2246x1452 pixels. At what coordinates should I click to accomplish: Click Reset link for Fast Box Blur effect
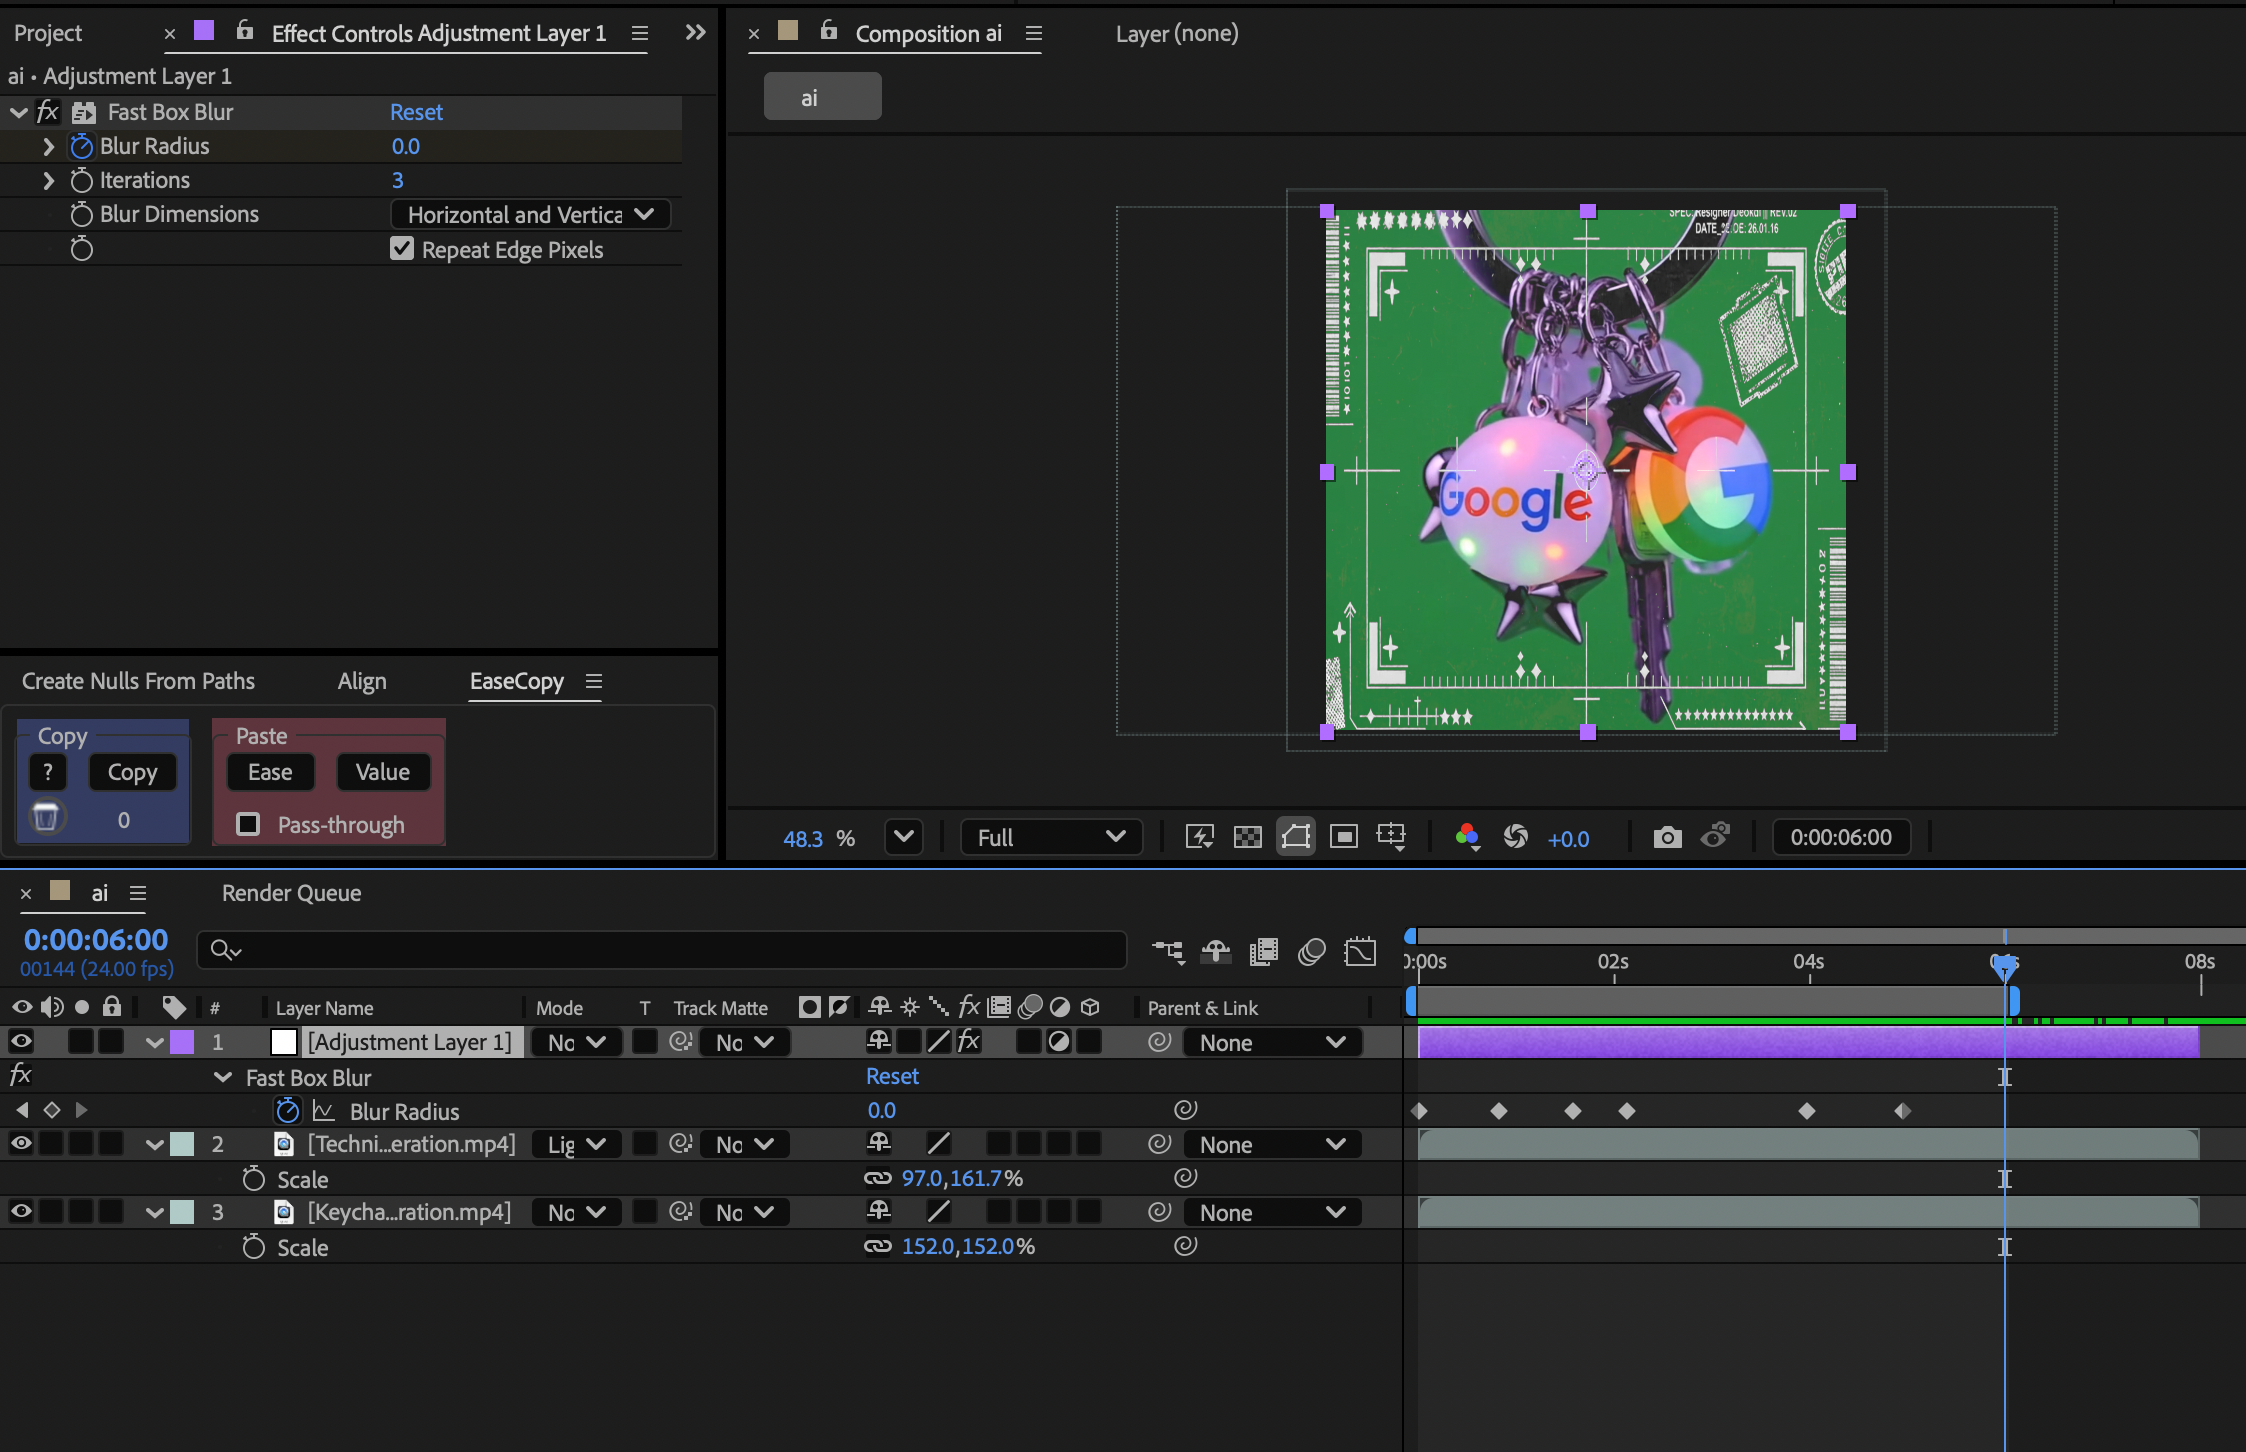tap(416, 112)
